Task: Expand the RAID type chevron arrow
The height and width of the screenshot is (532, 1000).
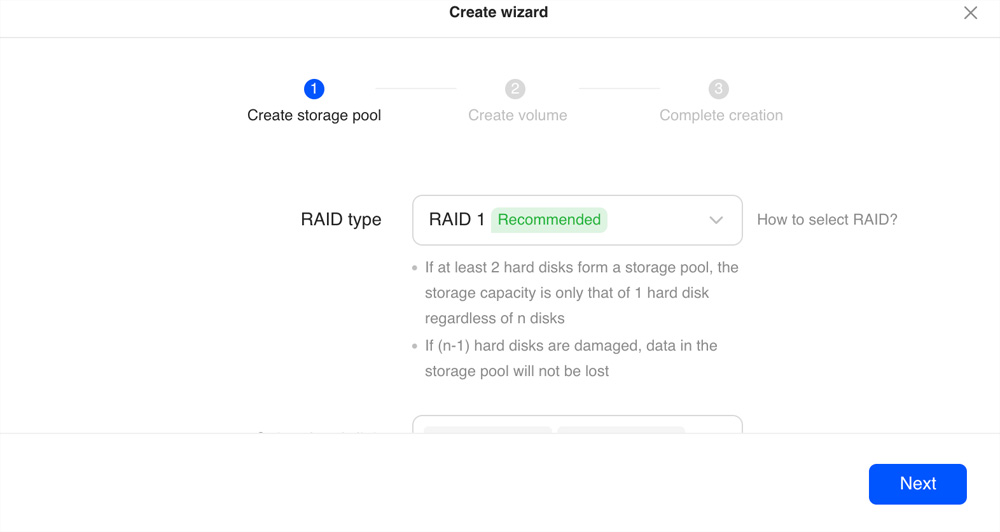Action: tap(716, 220)
